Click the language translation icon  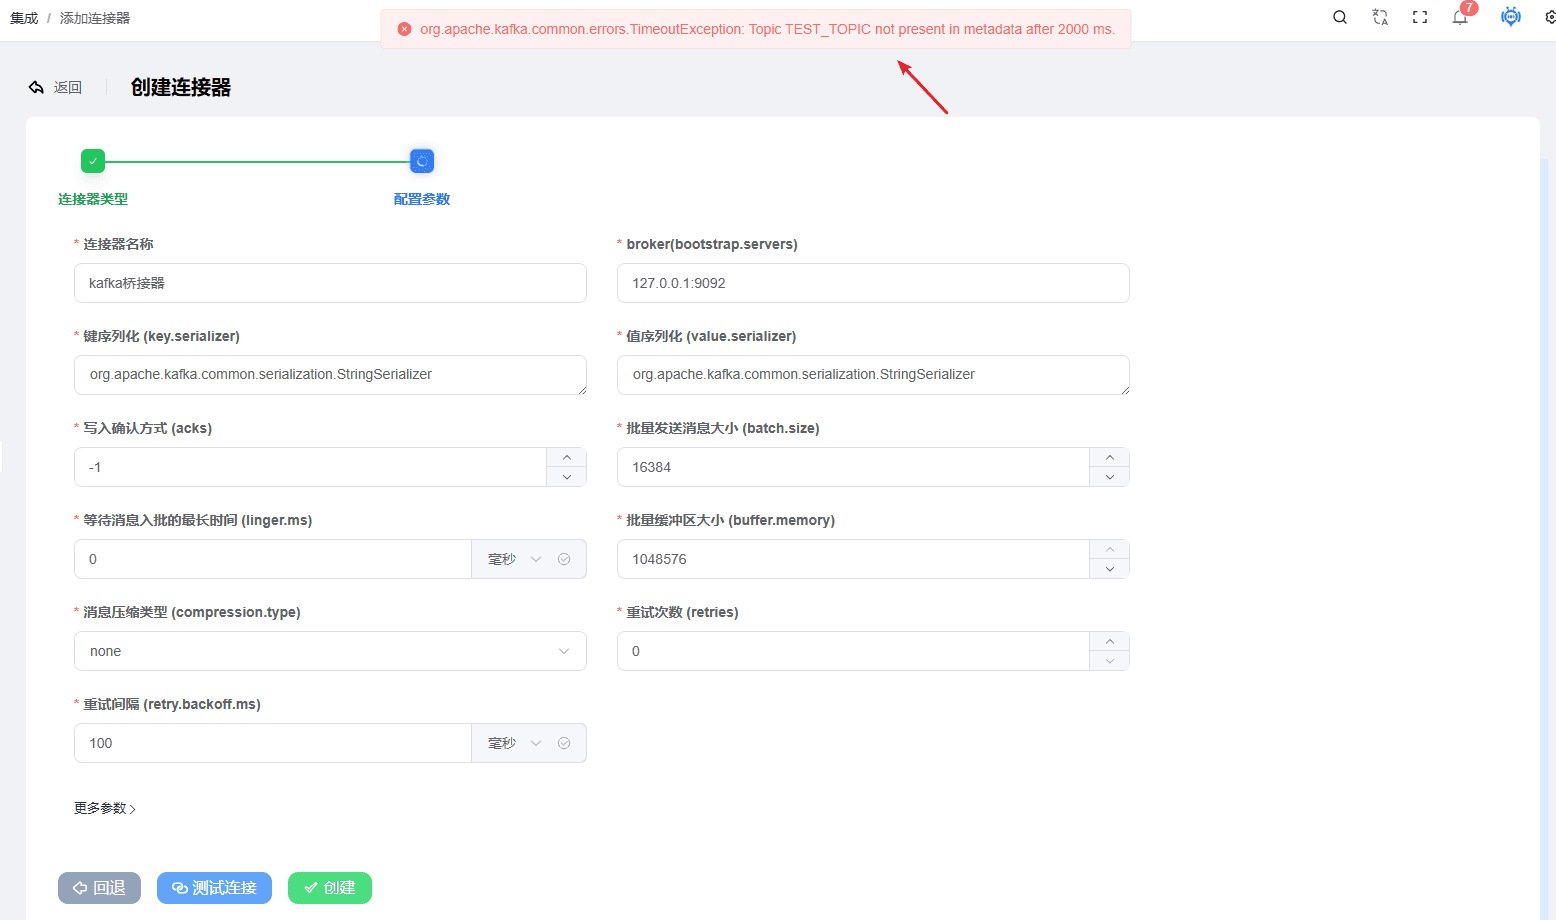click(x=1380, y=17)
